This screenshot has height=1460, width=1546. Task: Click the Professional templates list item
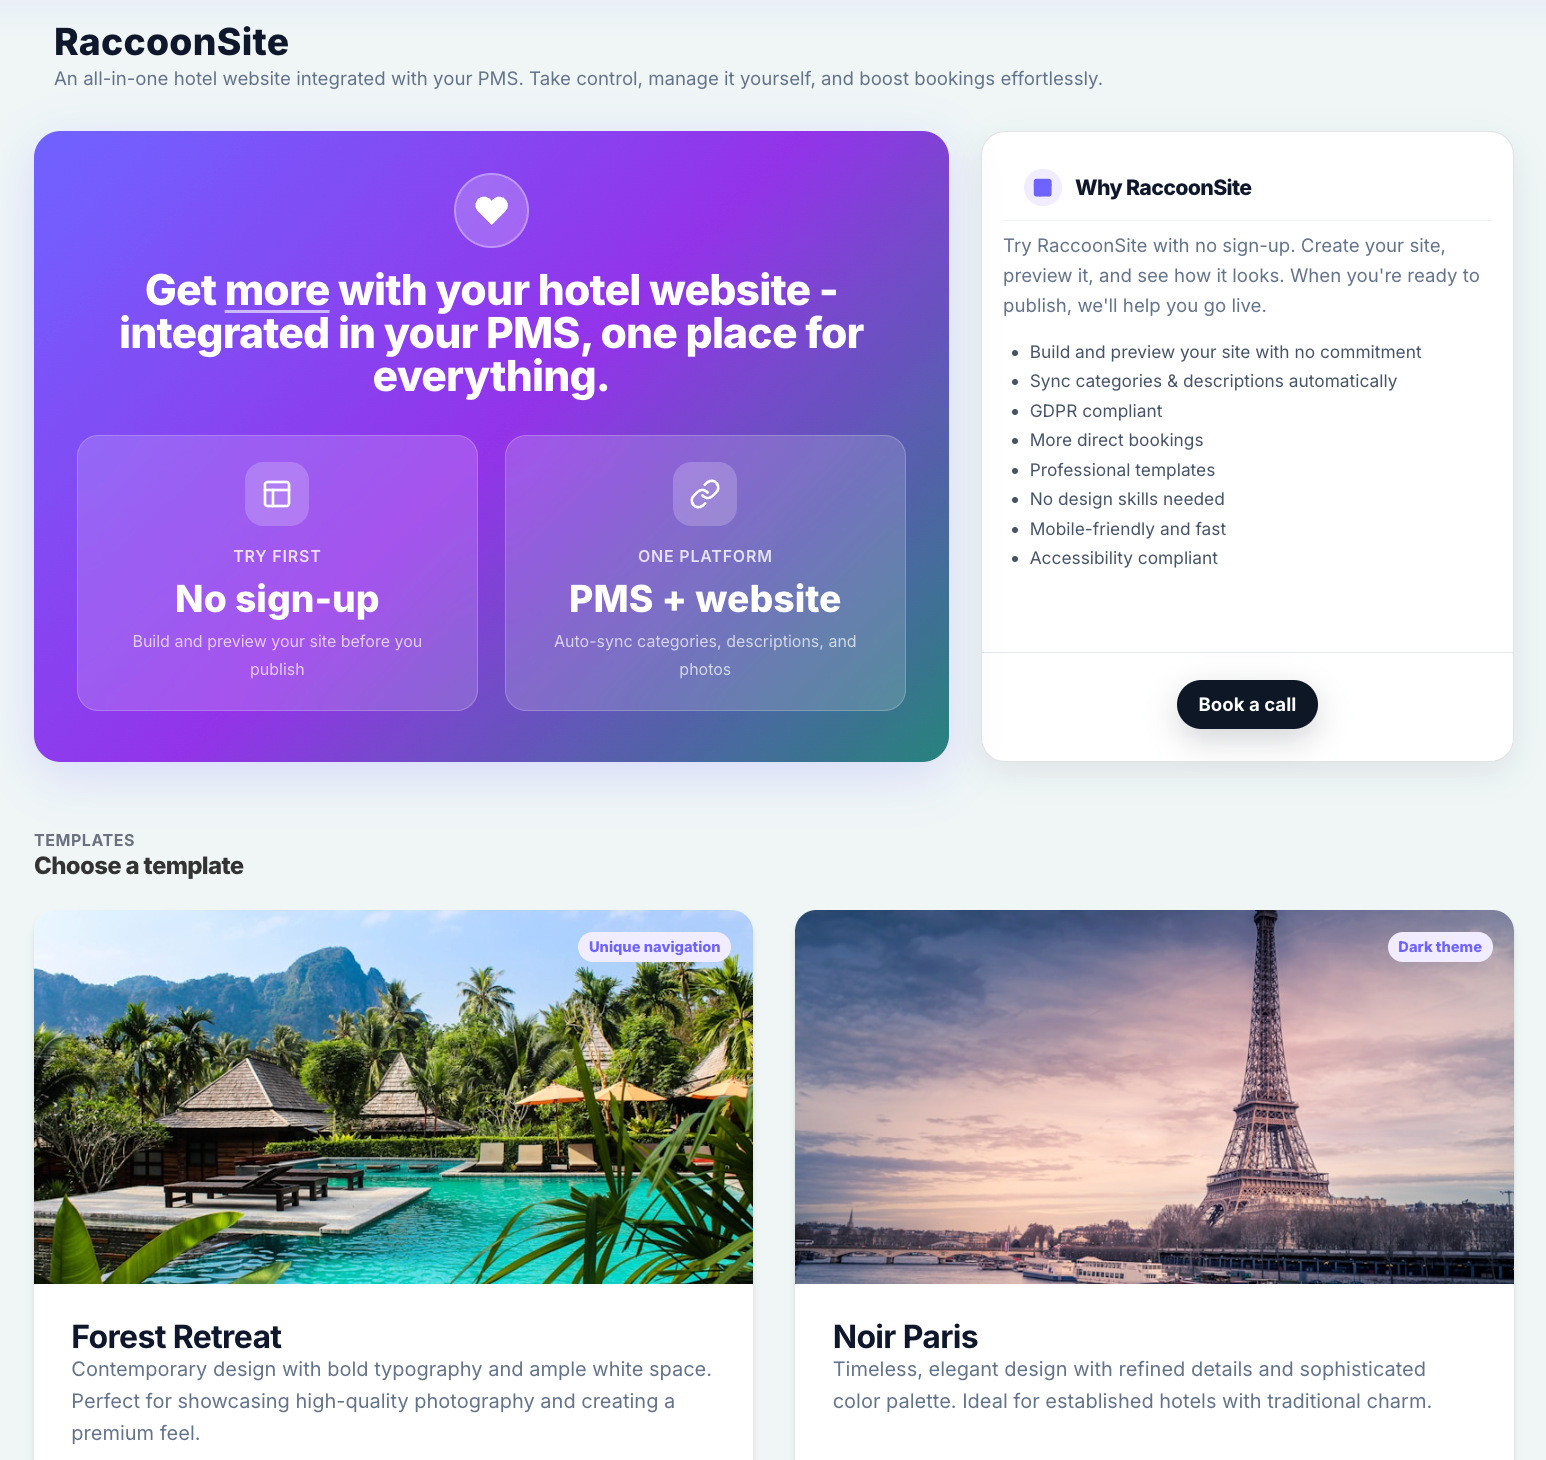tap(1122, 470)
